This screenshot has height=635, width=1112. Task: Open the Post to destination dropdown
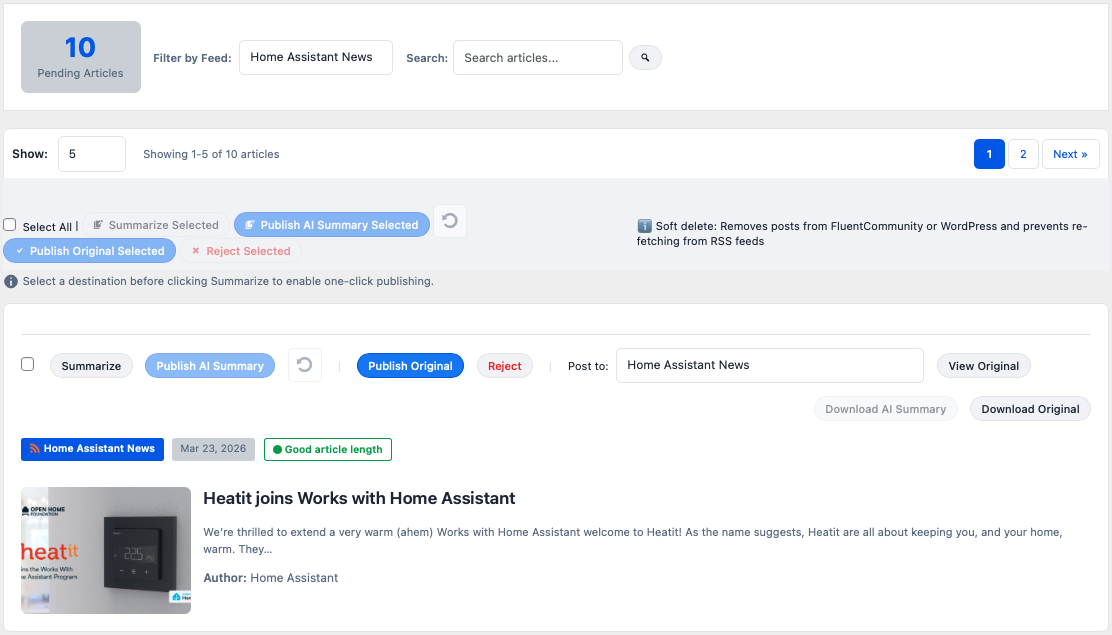coord(769,365)
